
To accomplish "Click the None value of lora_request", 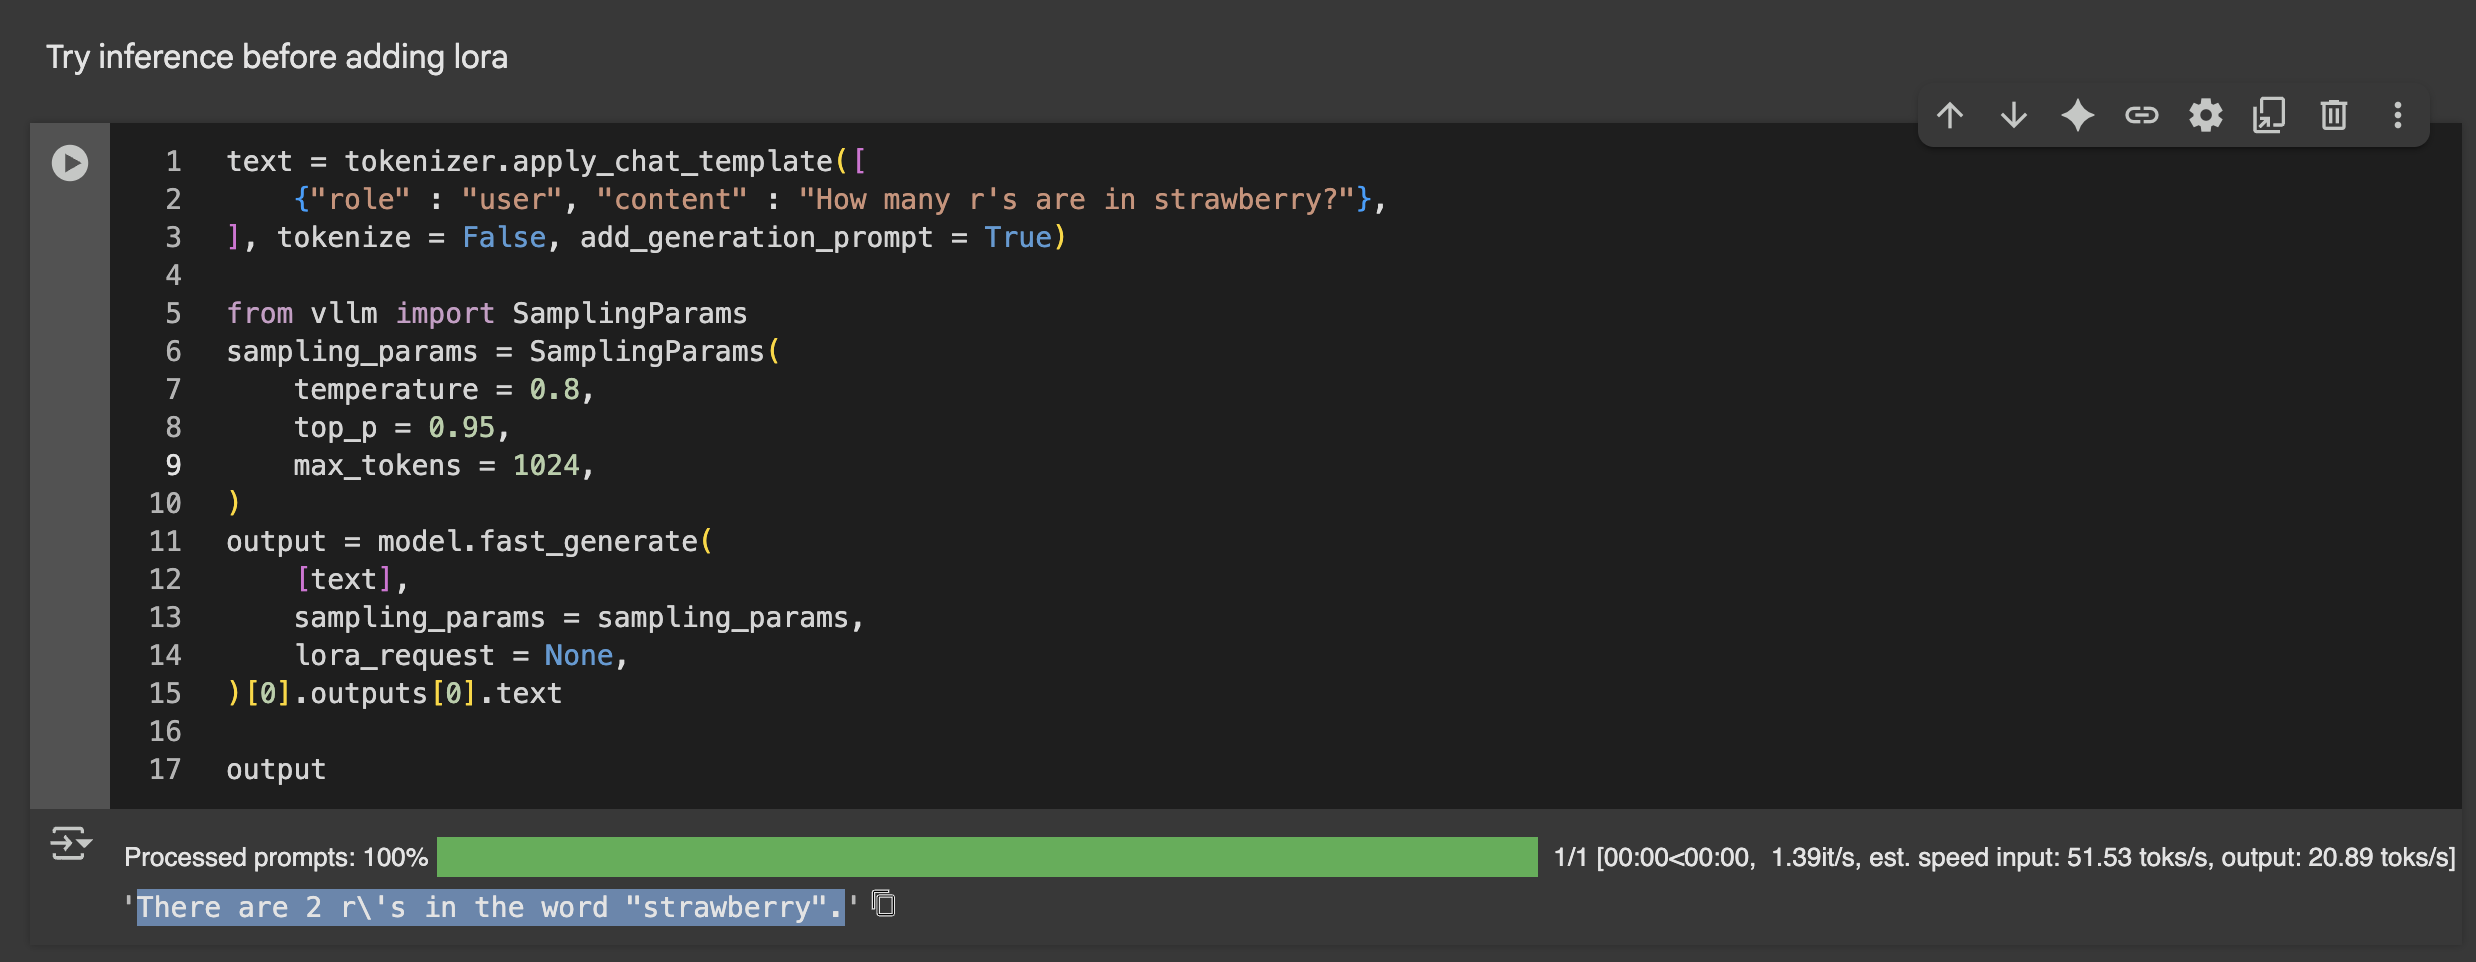I will pos(578,656).
